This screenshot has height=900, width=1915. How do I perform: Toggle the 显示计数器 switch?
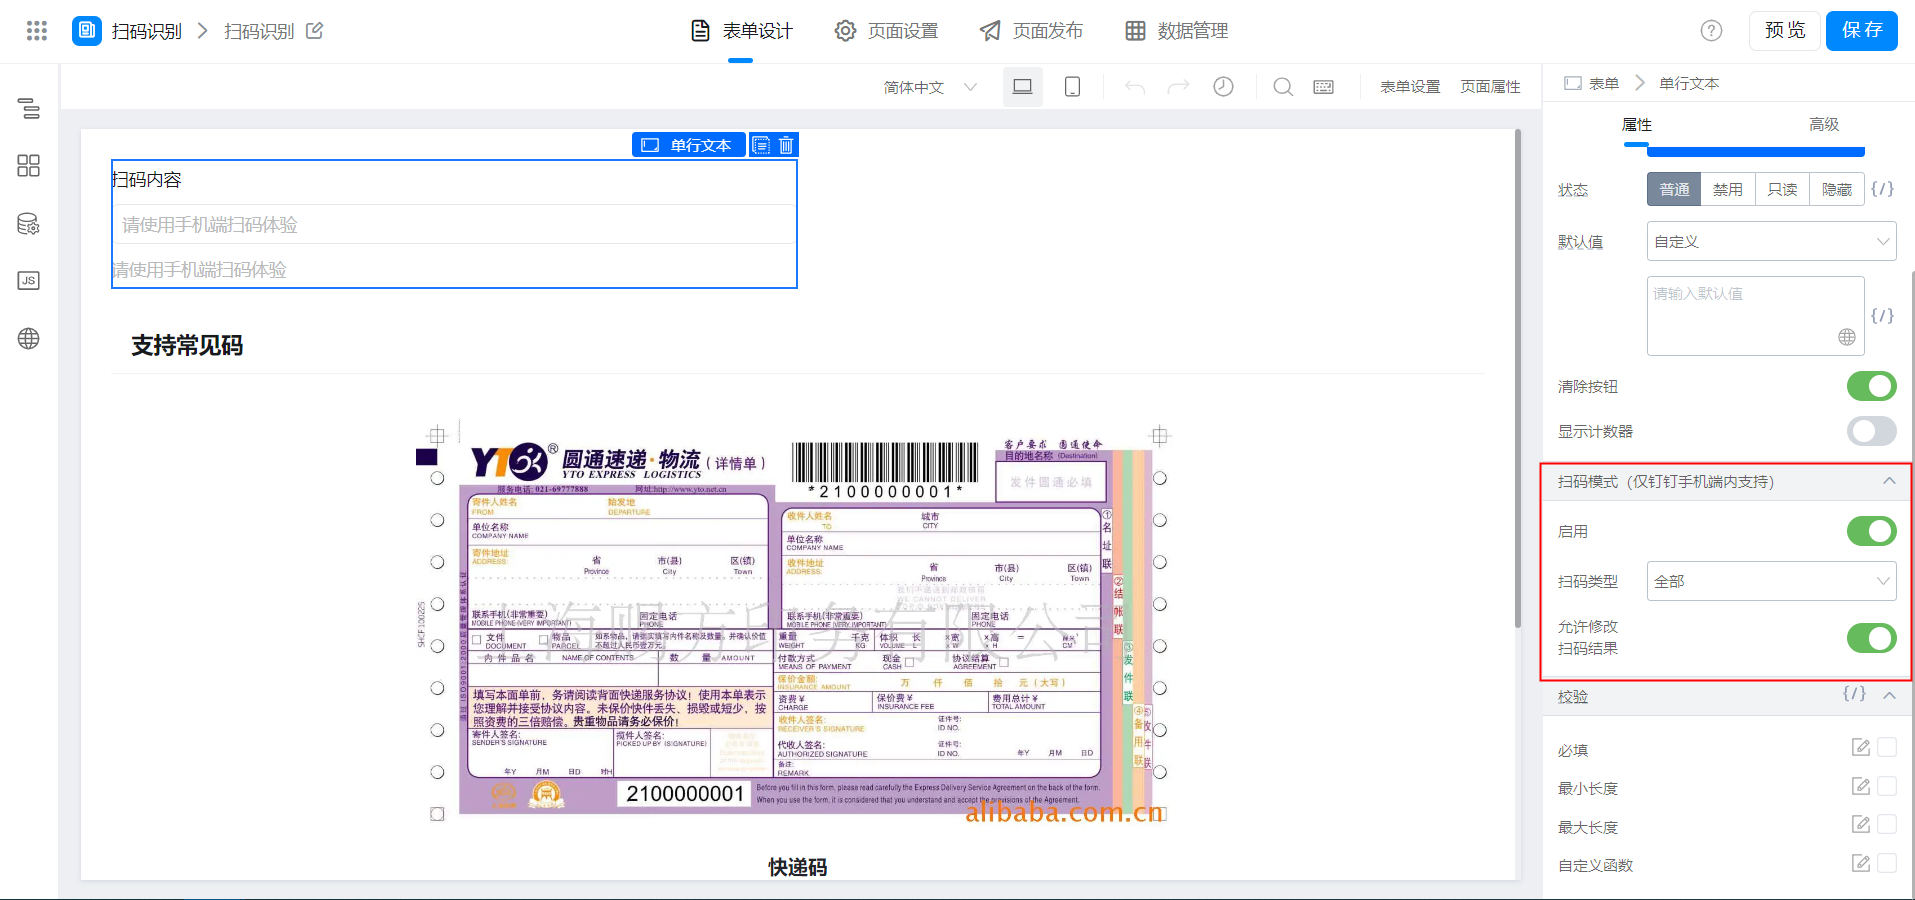point(1872,431)
